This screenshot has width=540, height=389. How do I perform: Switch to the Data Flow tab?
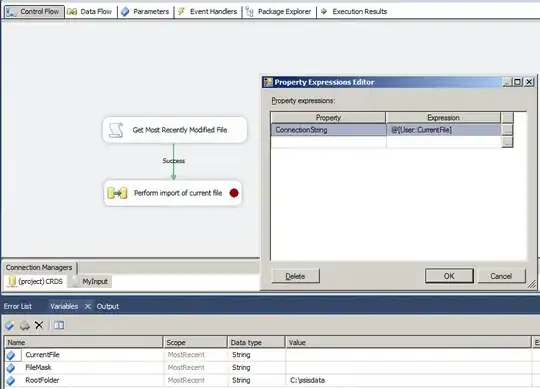pos(90,11)
